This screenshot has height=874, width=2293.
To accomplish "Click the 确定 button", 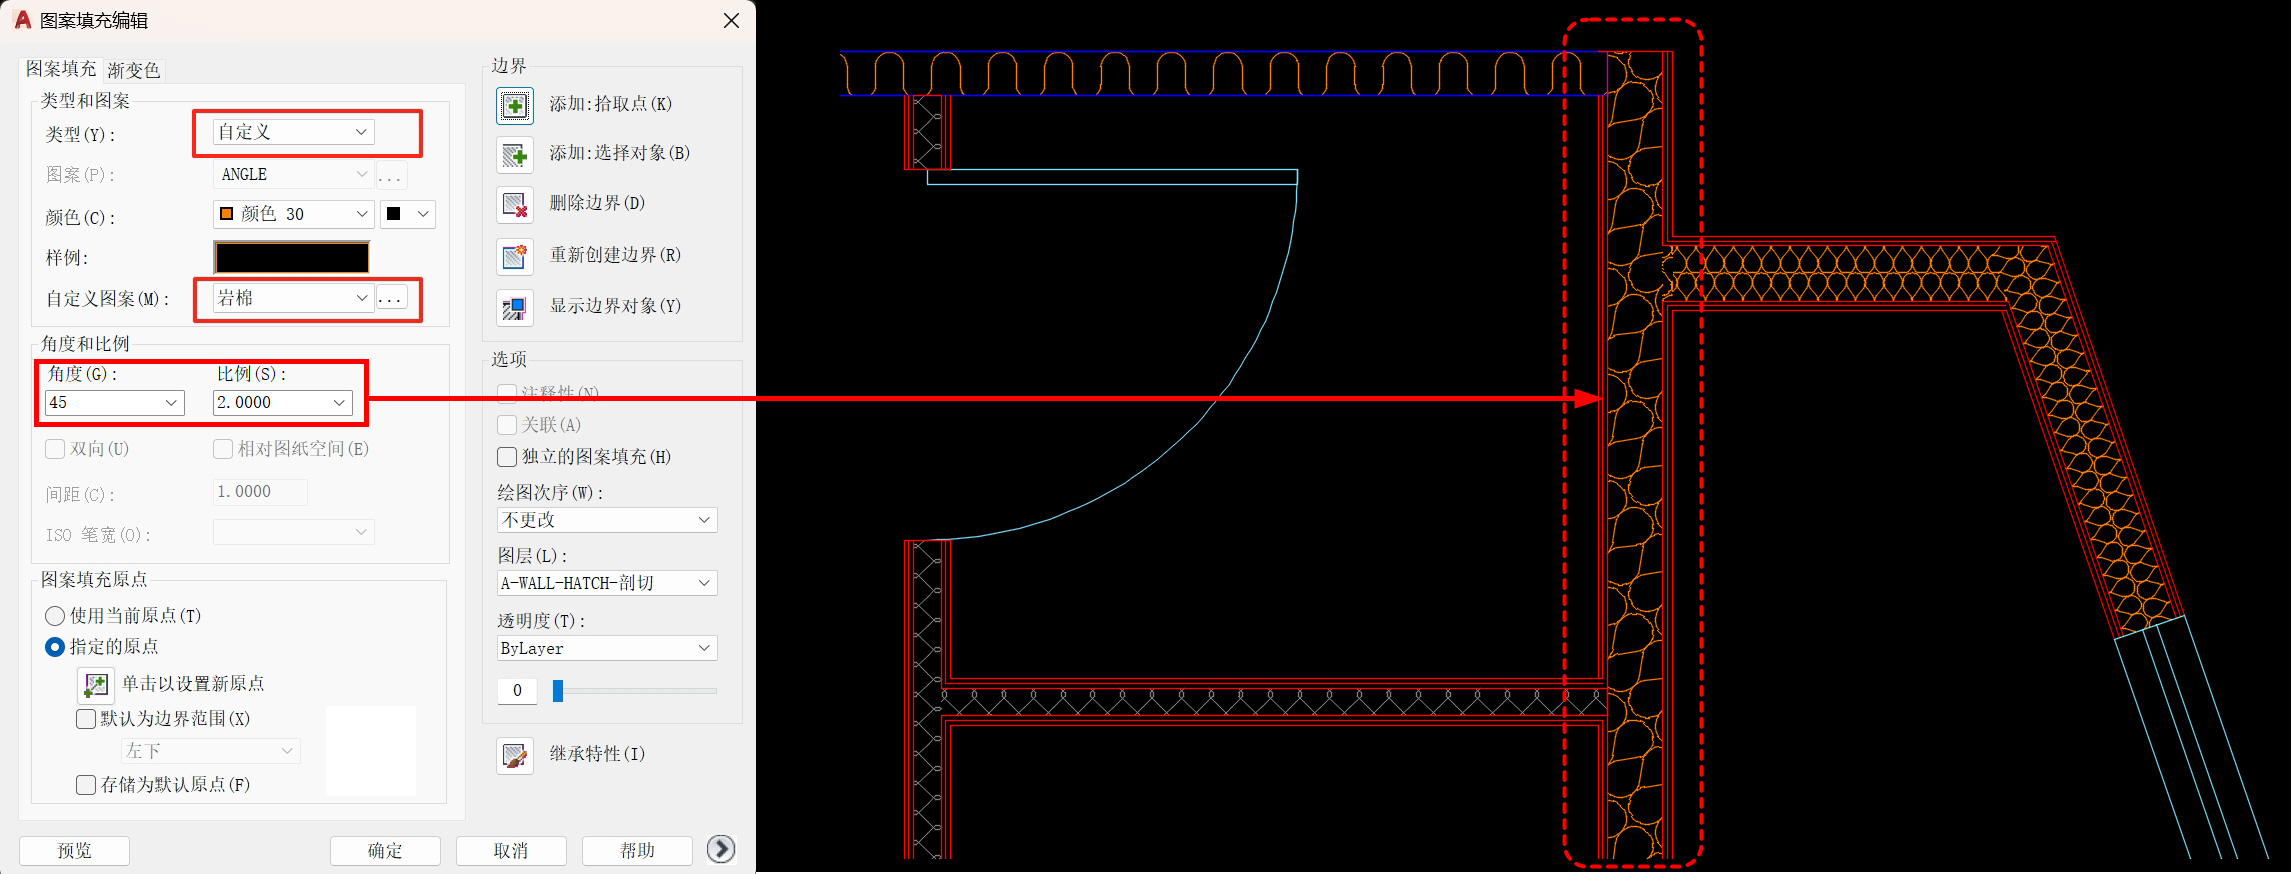I will click(x=385, y=850).
